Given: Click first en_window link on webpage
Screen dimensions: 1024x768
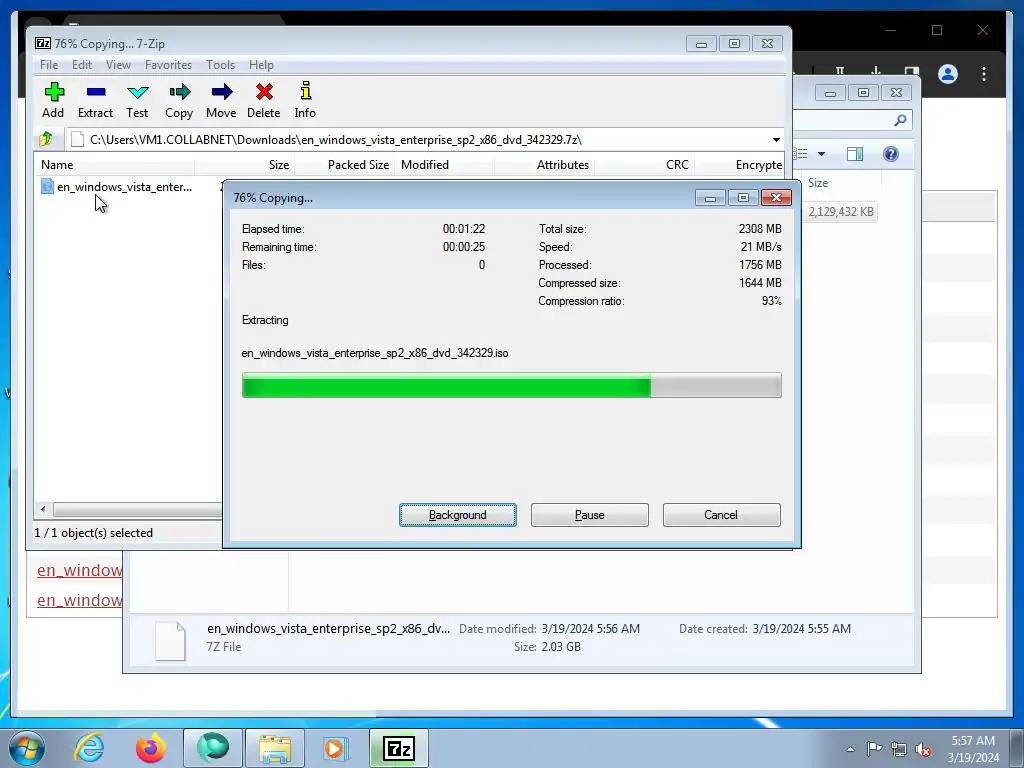Looking at the screenshot, I should click(x=80, y=570).
